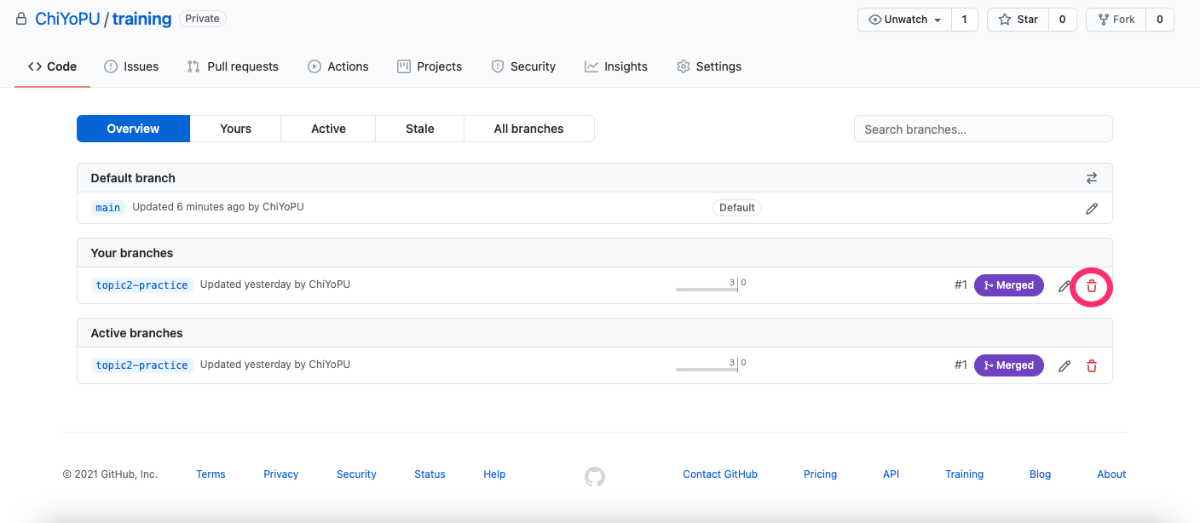The image size is (1200, 523).
Task: Open the training repository link
Action: coord(142,19)
